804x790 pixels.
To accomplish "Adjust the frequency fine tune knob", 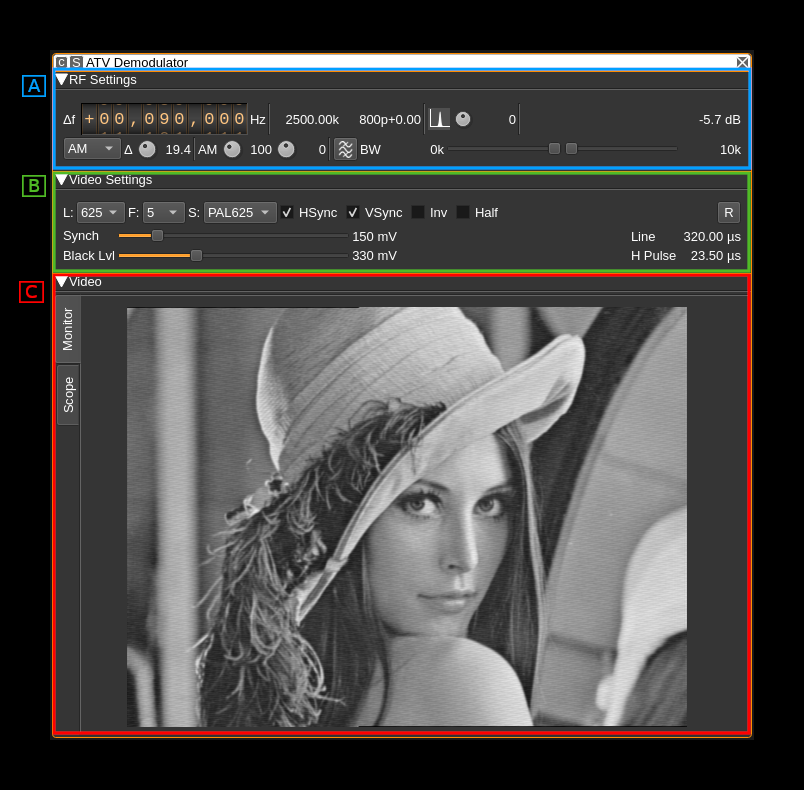I will coord(463,119).
